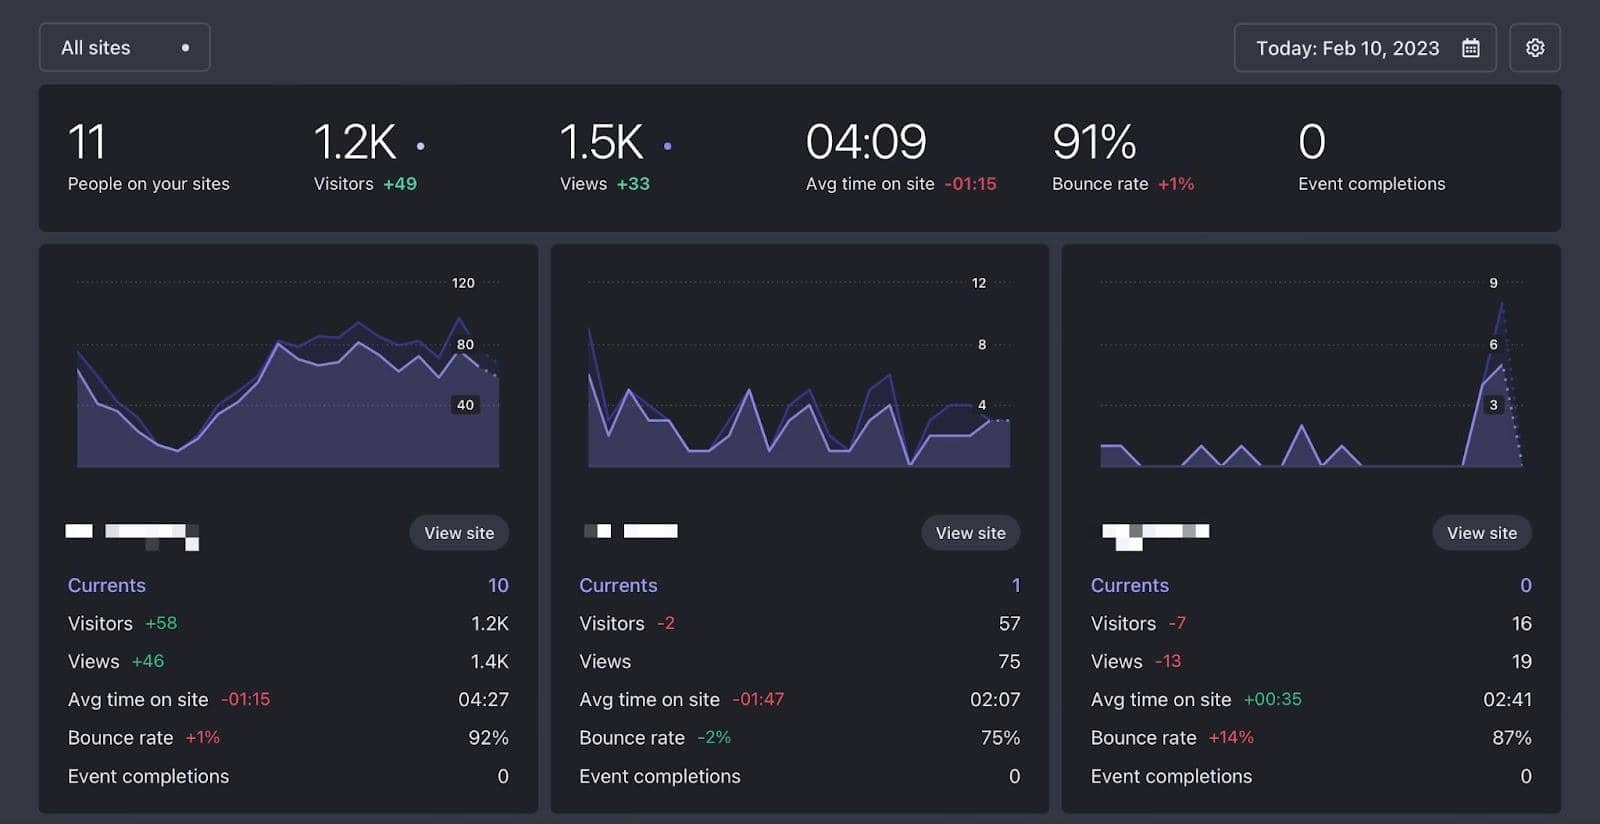This screenshot has height=824, width=1600.
Task: Click the People on your sites count
Action: point(87,143)
